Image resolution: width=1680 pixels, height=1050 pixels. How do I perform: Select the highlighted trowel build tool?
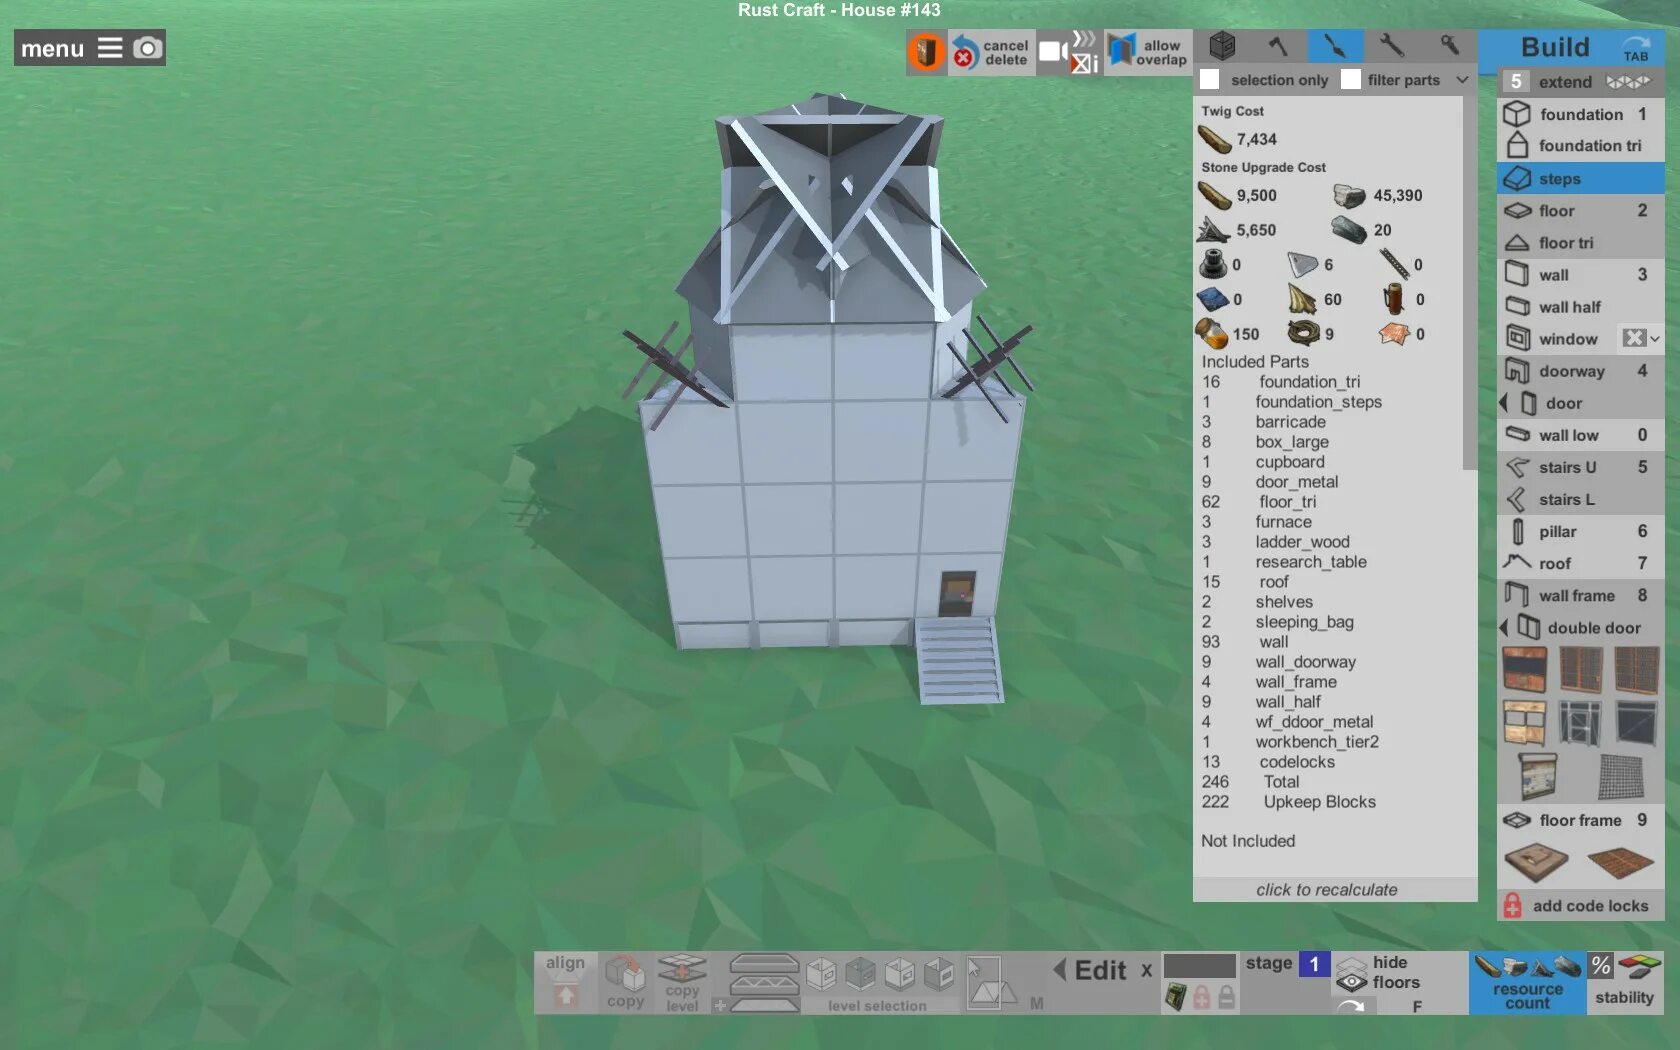pos(1335,46)
